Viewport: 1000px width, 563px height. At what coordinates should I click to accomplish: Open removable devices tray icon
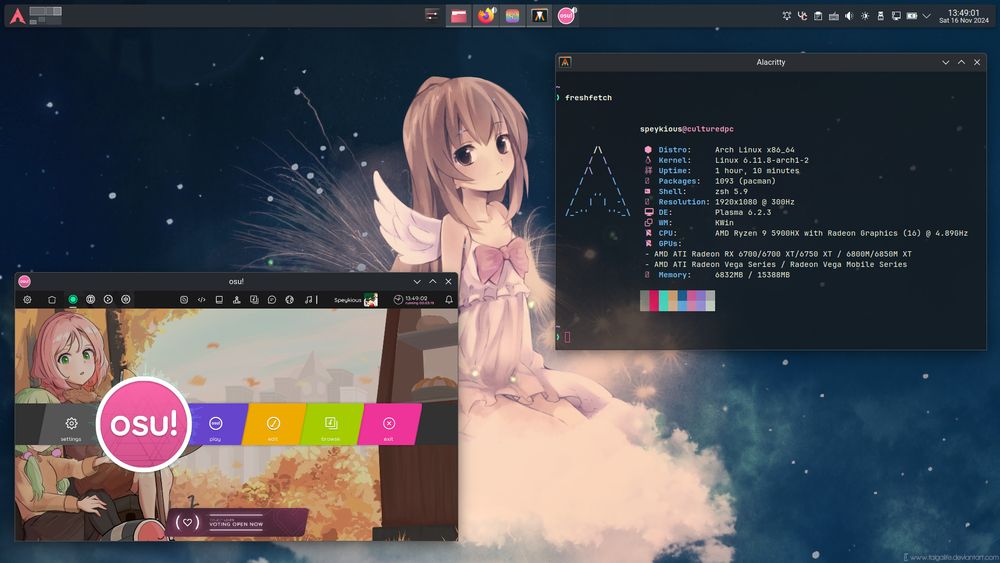point(881,16)
